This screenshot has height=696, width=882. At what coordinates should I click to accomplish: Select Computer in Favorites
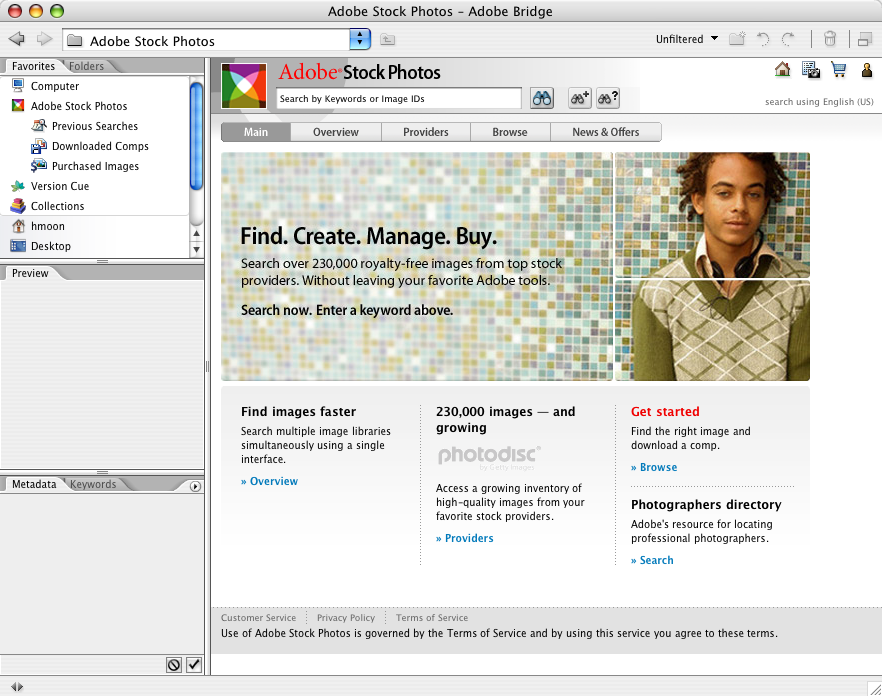55,86
